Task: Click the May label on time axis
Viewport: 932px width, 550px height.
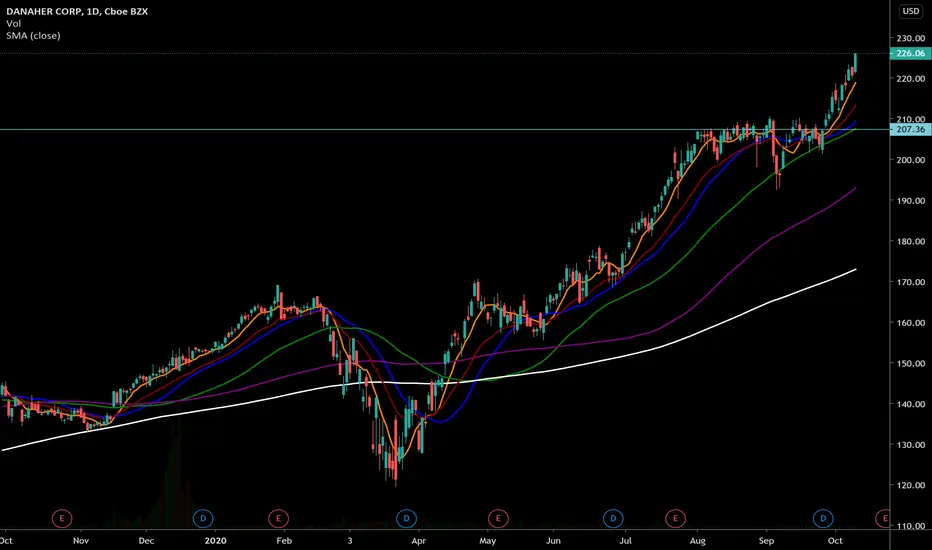Action: coord(487,540)
